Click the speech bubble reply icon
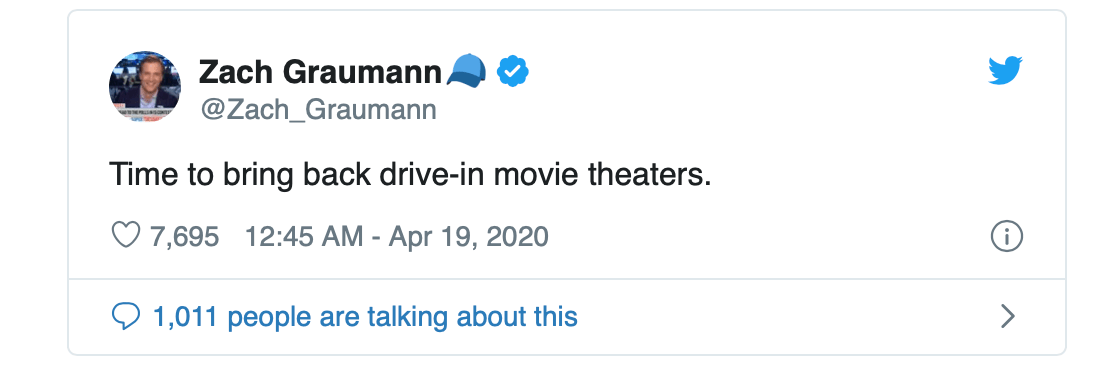This screenshot has width=1100, height=388. point(126,316)
